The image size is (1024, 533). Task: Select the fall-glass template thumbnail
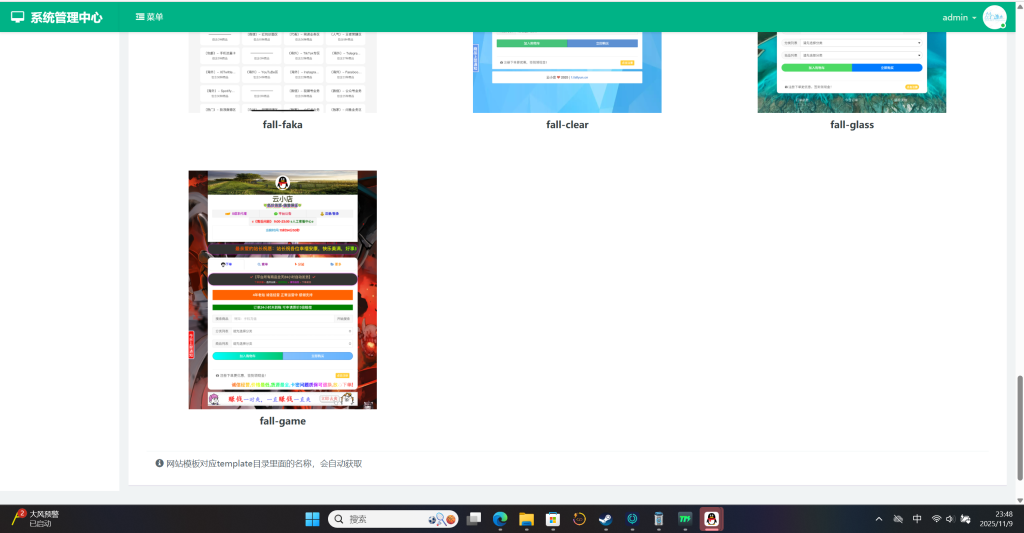click(x=852, y=72)
